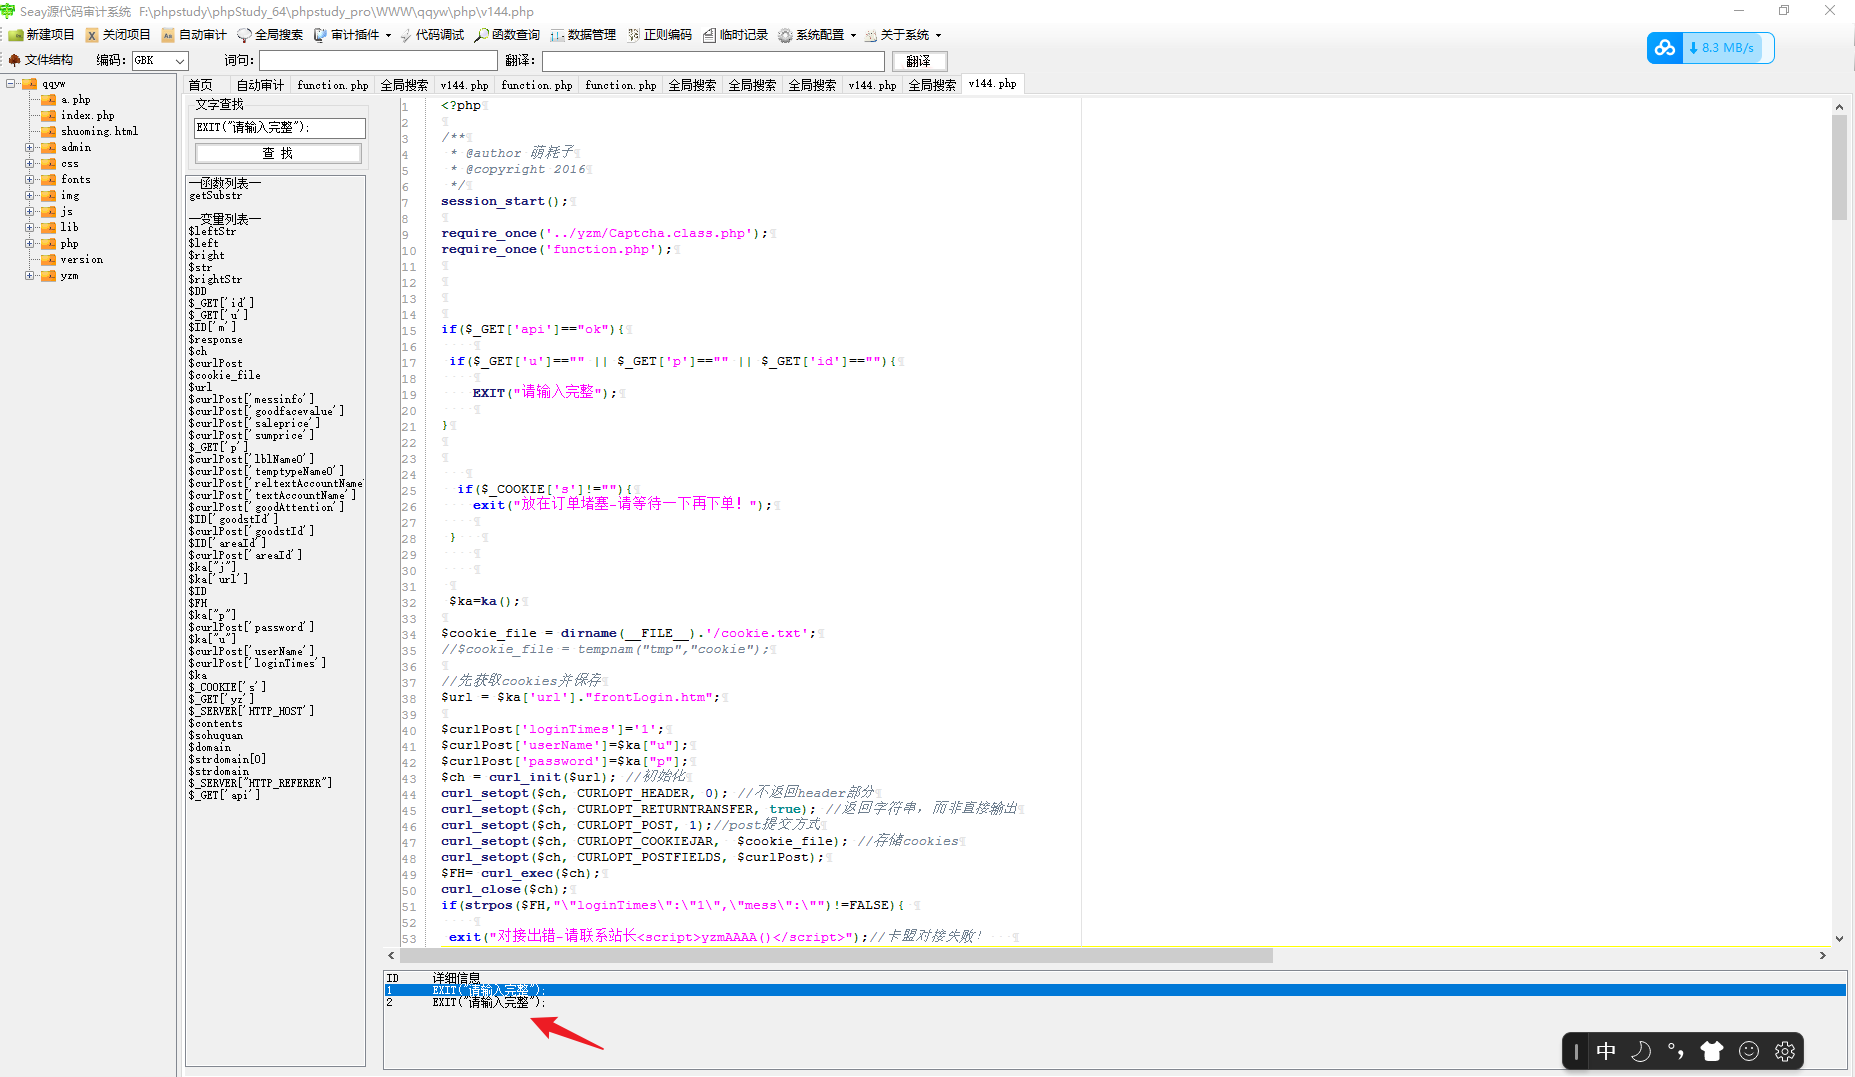The image size is (1855, 1077).
Task: Expand the admin folder in the file tree
Action: (30, 147)
